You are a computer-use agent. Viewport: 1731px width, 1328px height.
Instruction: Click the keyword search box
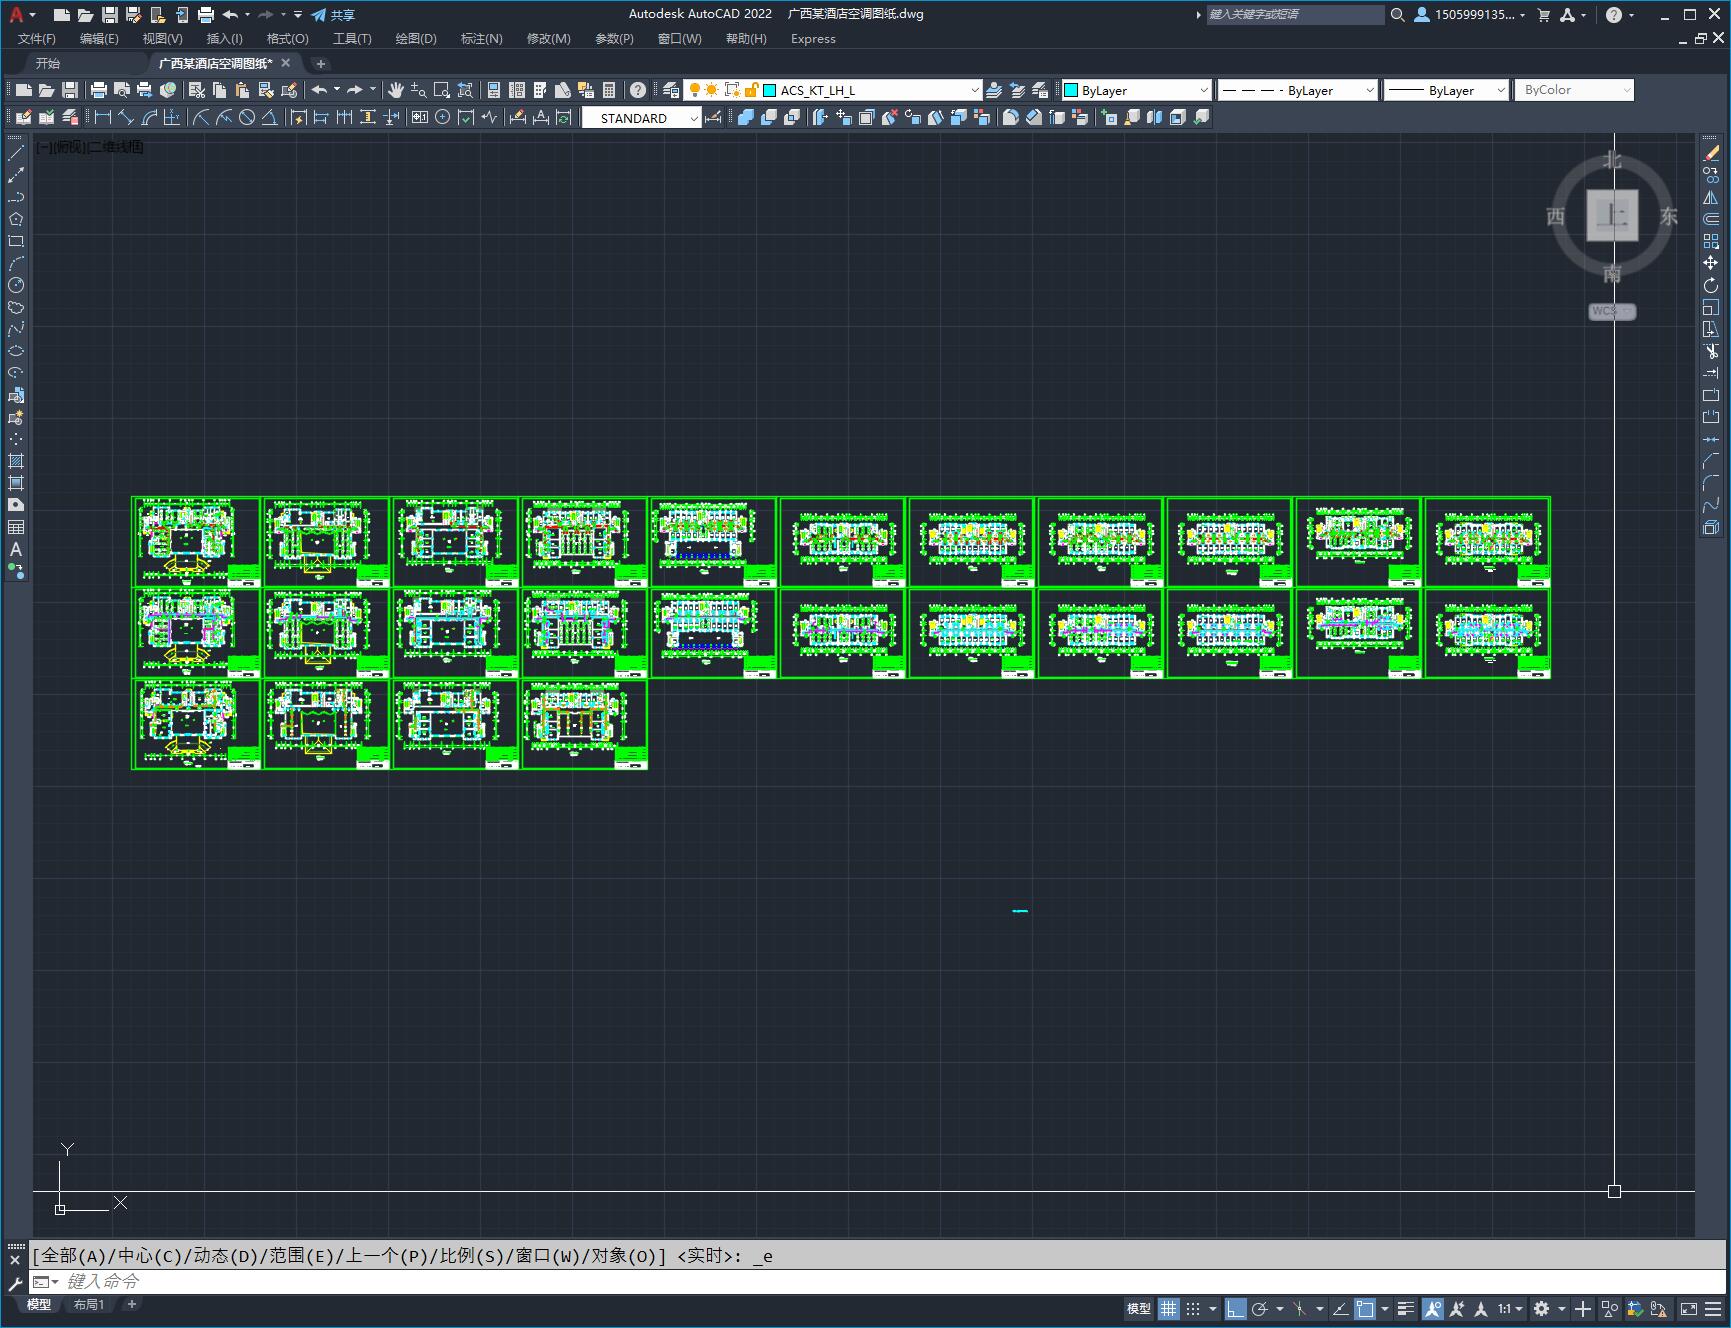click(x=1295, y=15)
